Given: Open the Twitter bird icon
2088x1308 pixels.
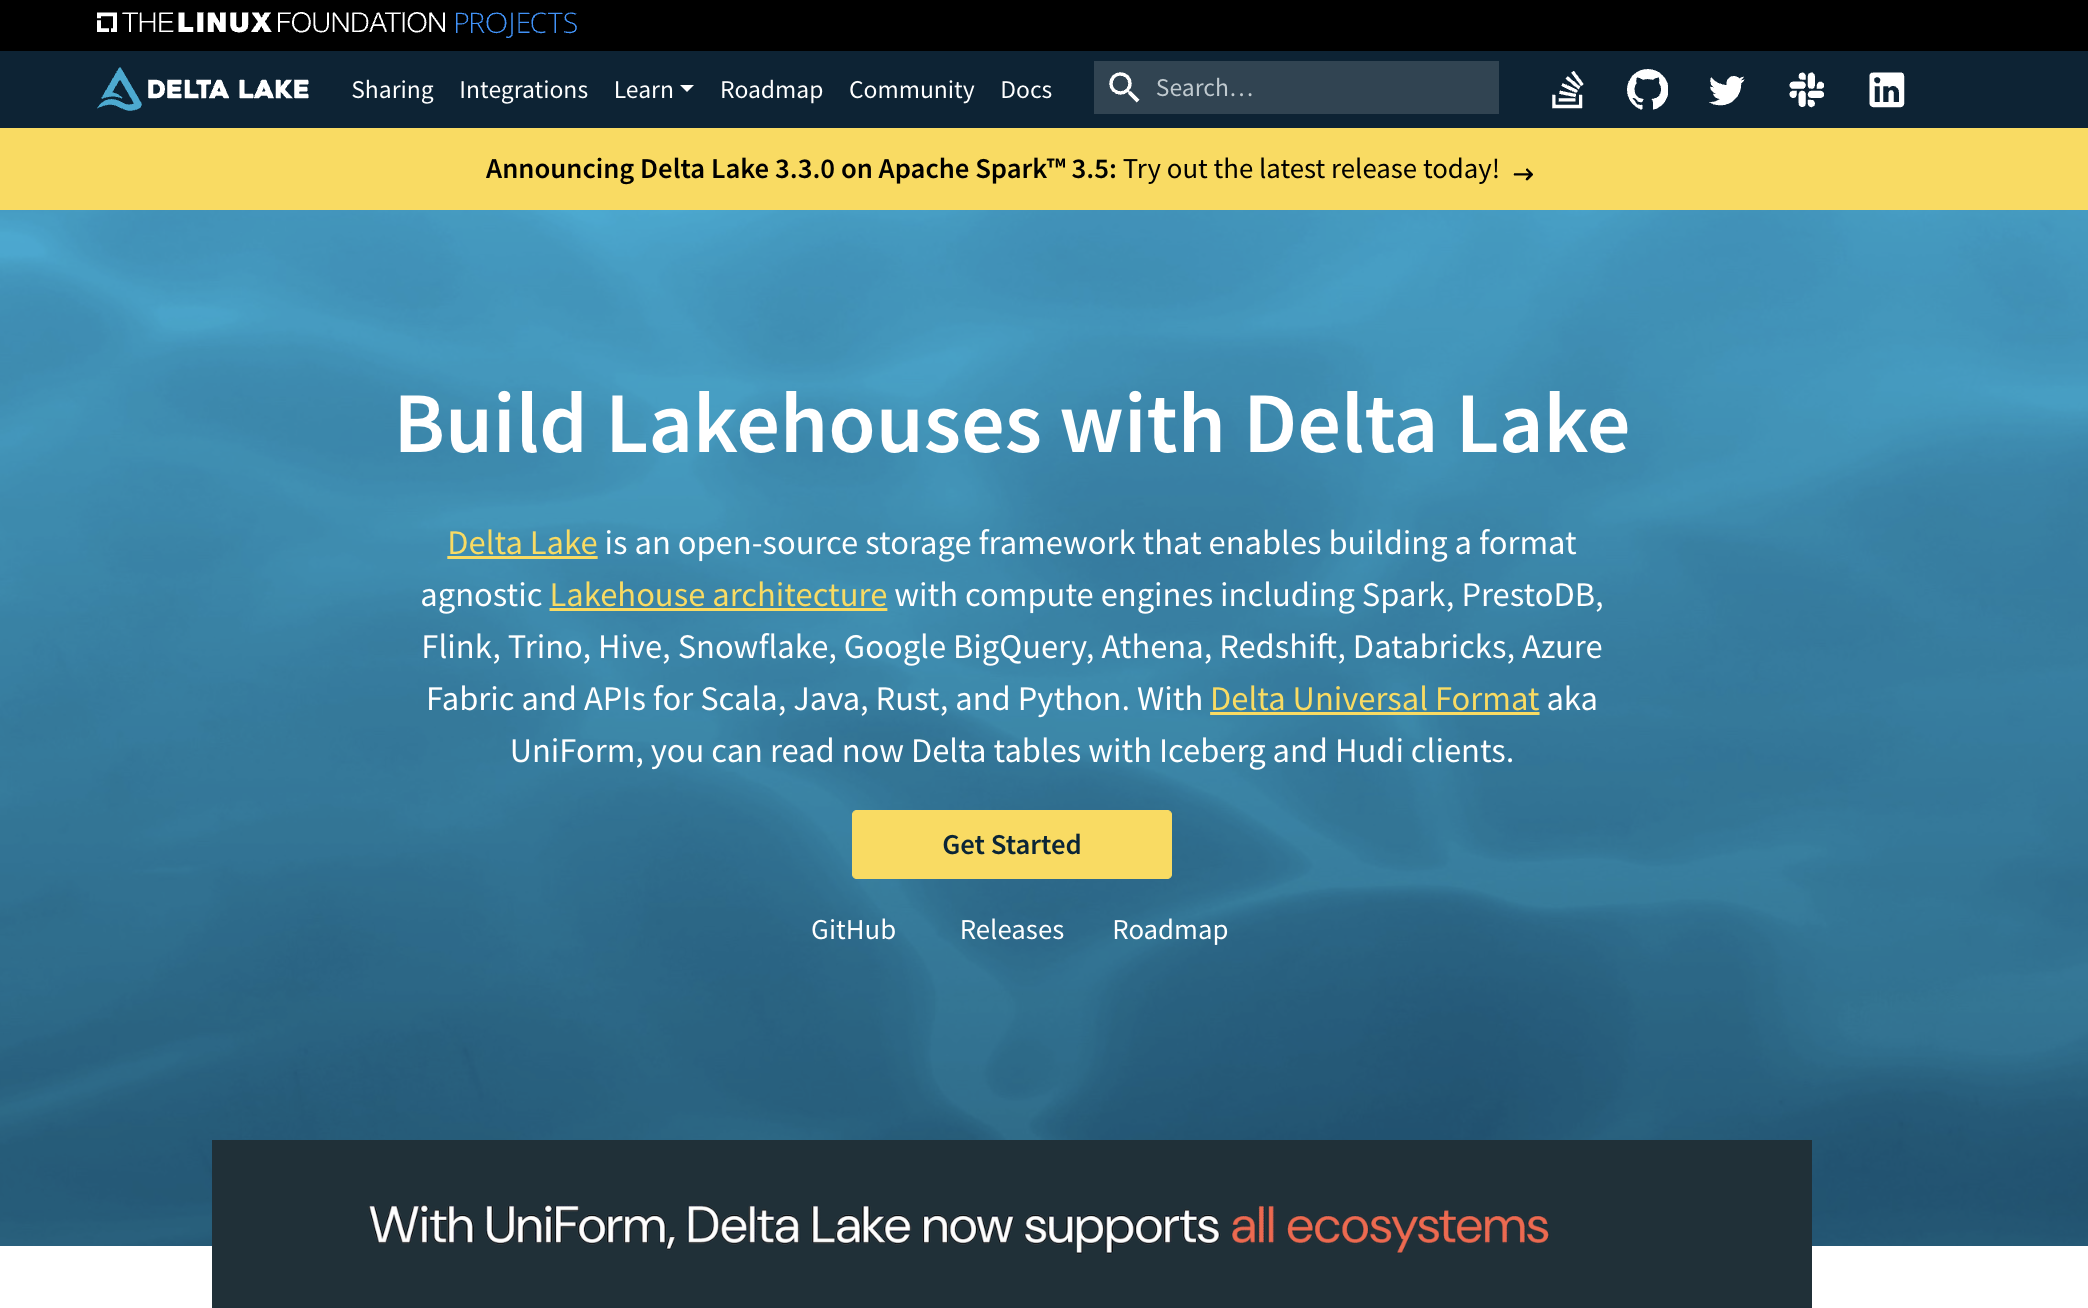Looking at the screenshot, I should click(x=1726, y=89).
